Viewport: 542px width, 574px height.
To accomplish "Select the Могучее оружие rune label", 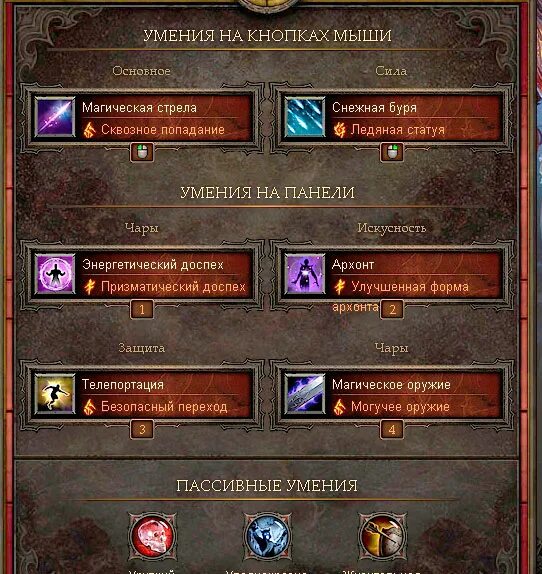I will [x=400, y=407].
